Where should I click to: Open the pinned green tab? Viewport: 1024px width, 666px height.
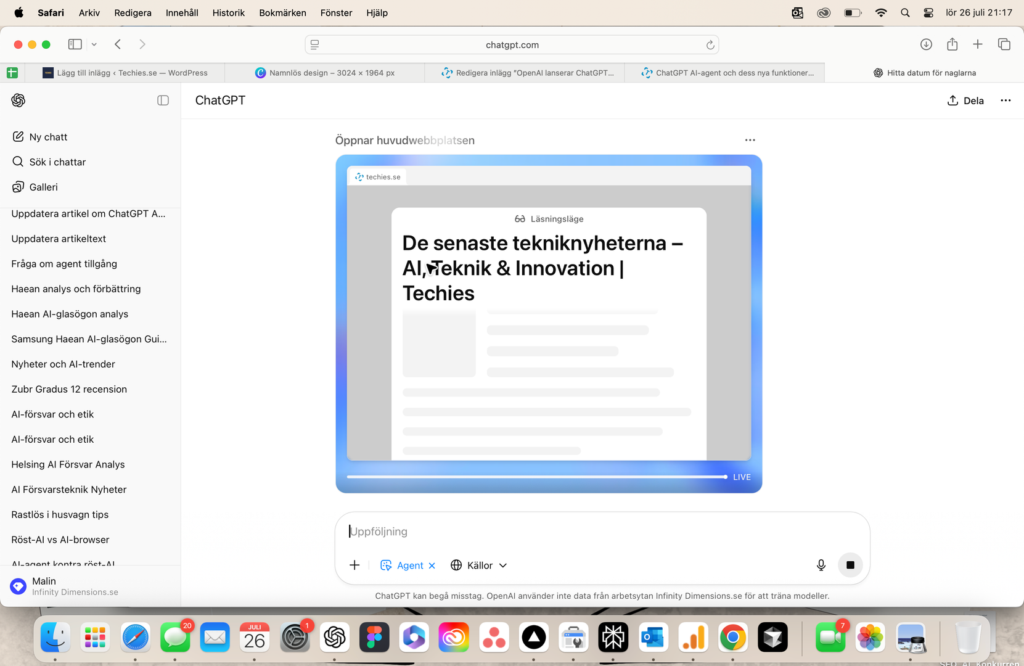[12, 73]
